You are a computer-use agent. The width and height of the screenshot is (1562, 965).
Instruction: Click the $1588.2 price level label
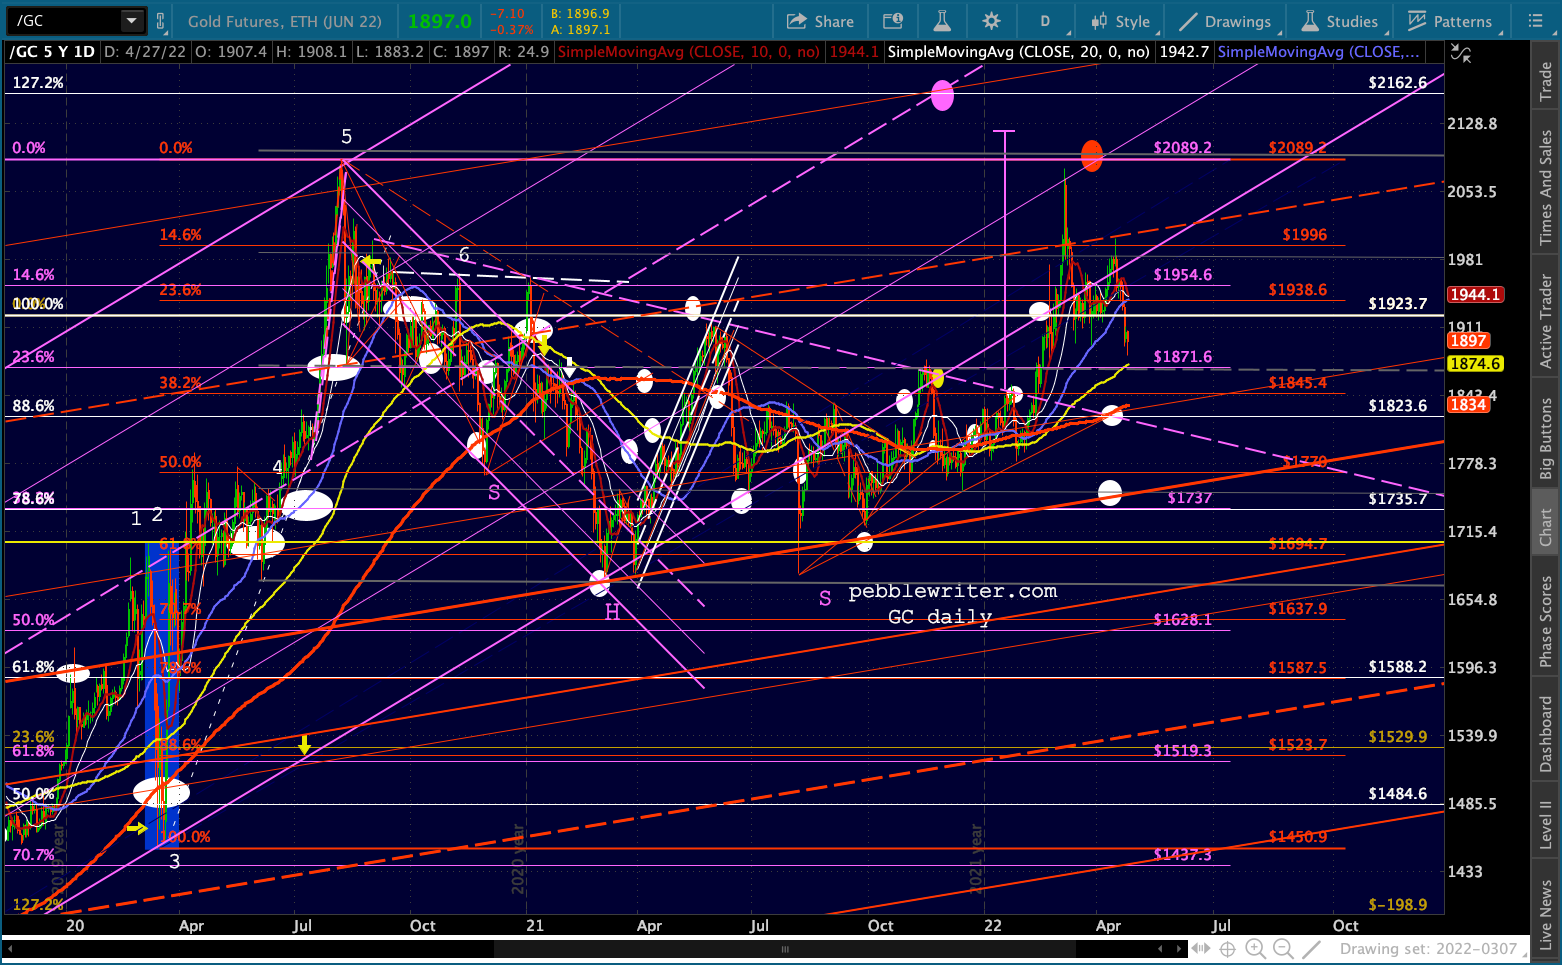tap(1398, 667)
